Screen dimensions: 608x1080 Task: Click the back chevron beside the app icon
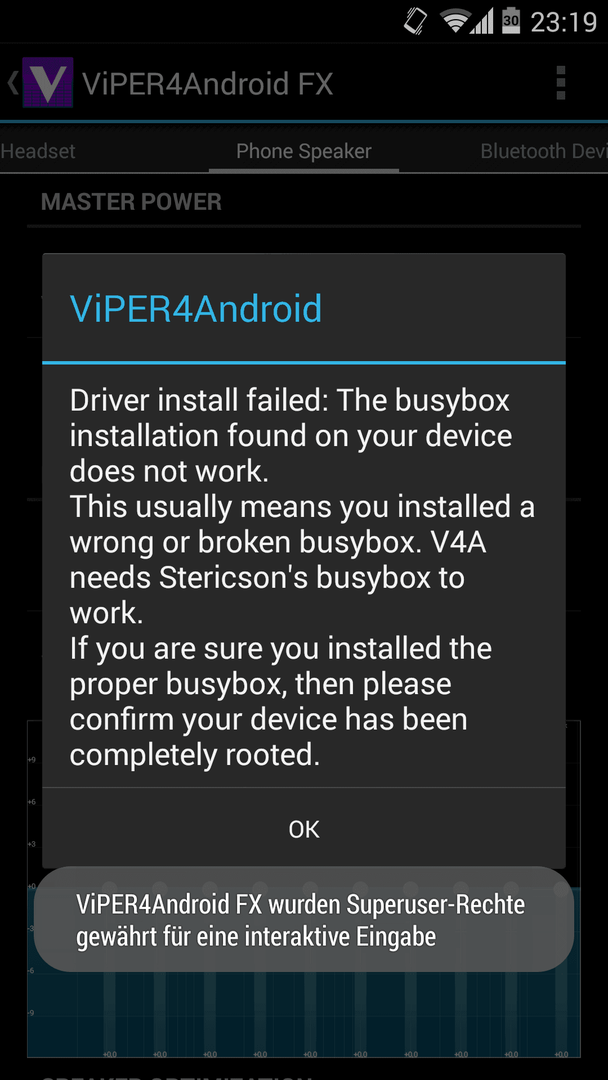coord(12,83)
